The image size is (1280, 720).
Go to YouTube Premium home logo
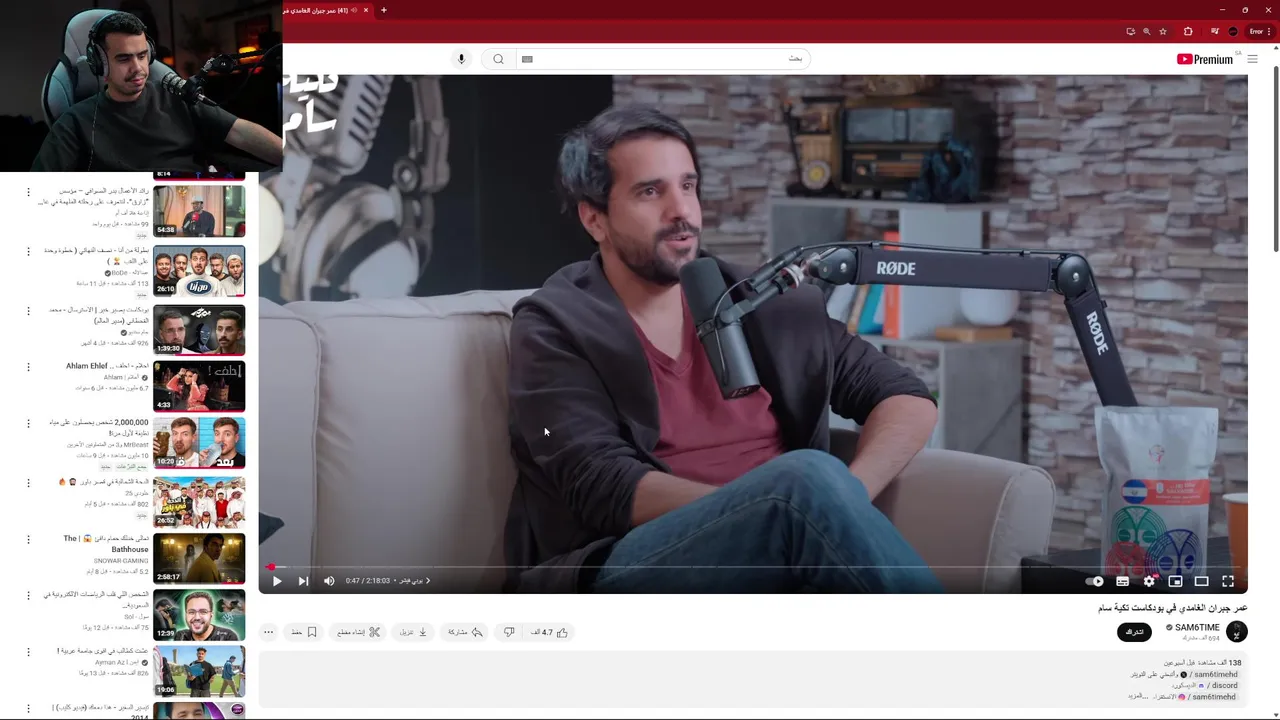pos(1205,59)
